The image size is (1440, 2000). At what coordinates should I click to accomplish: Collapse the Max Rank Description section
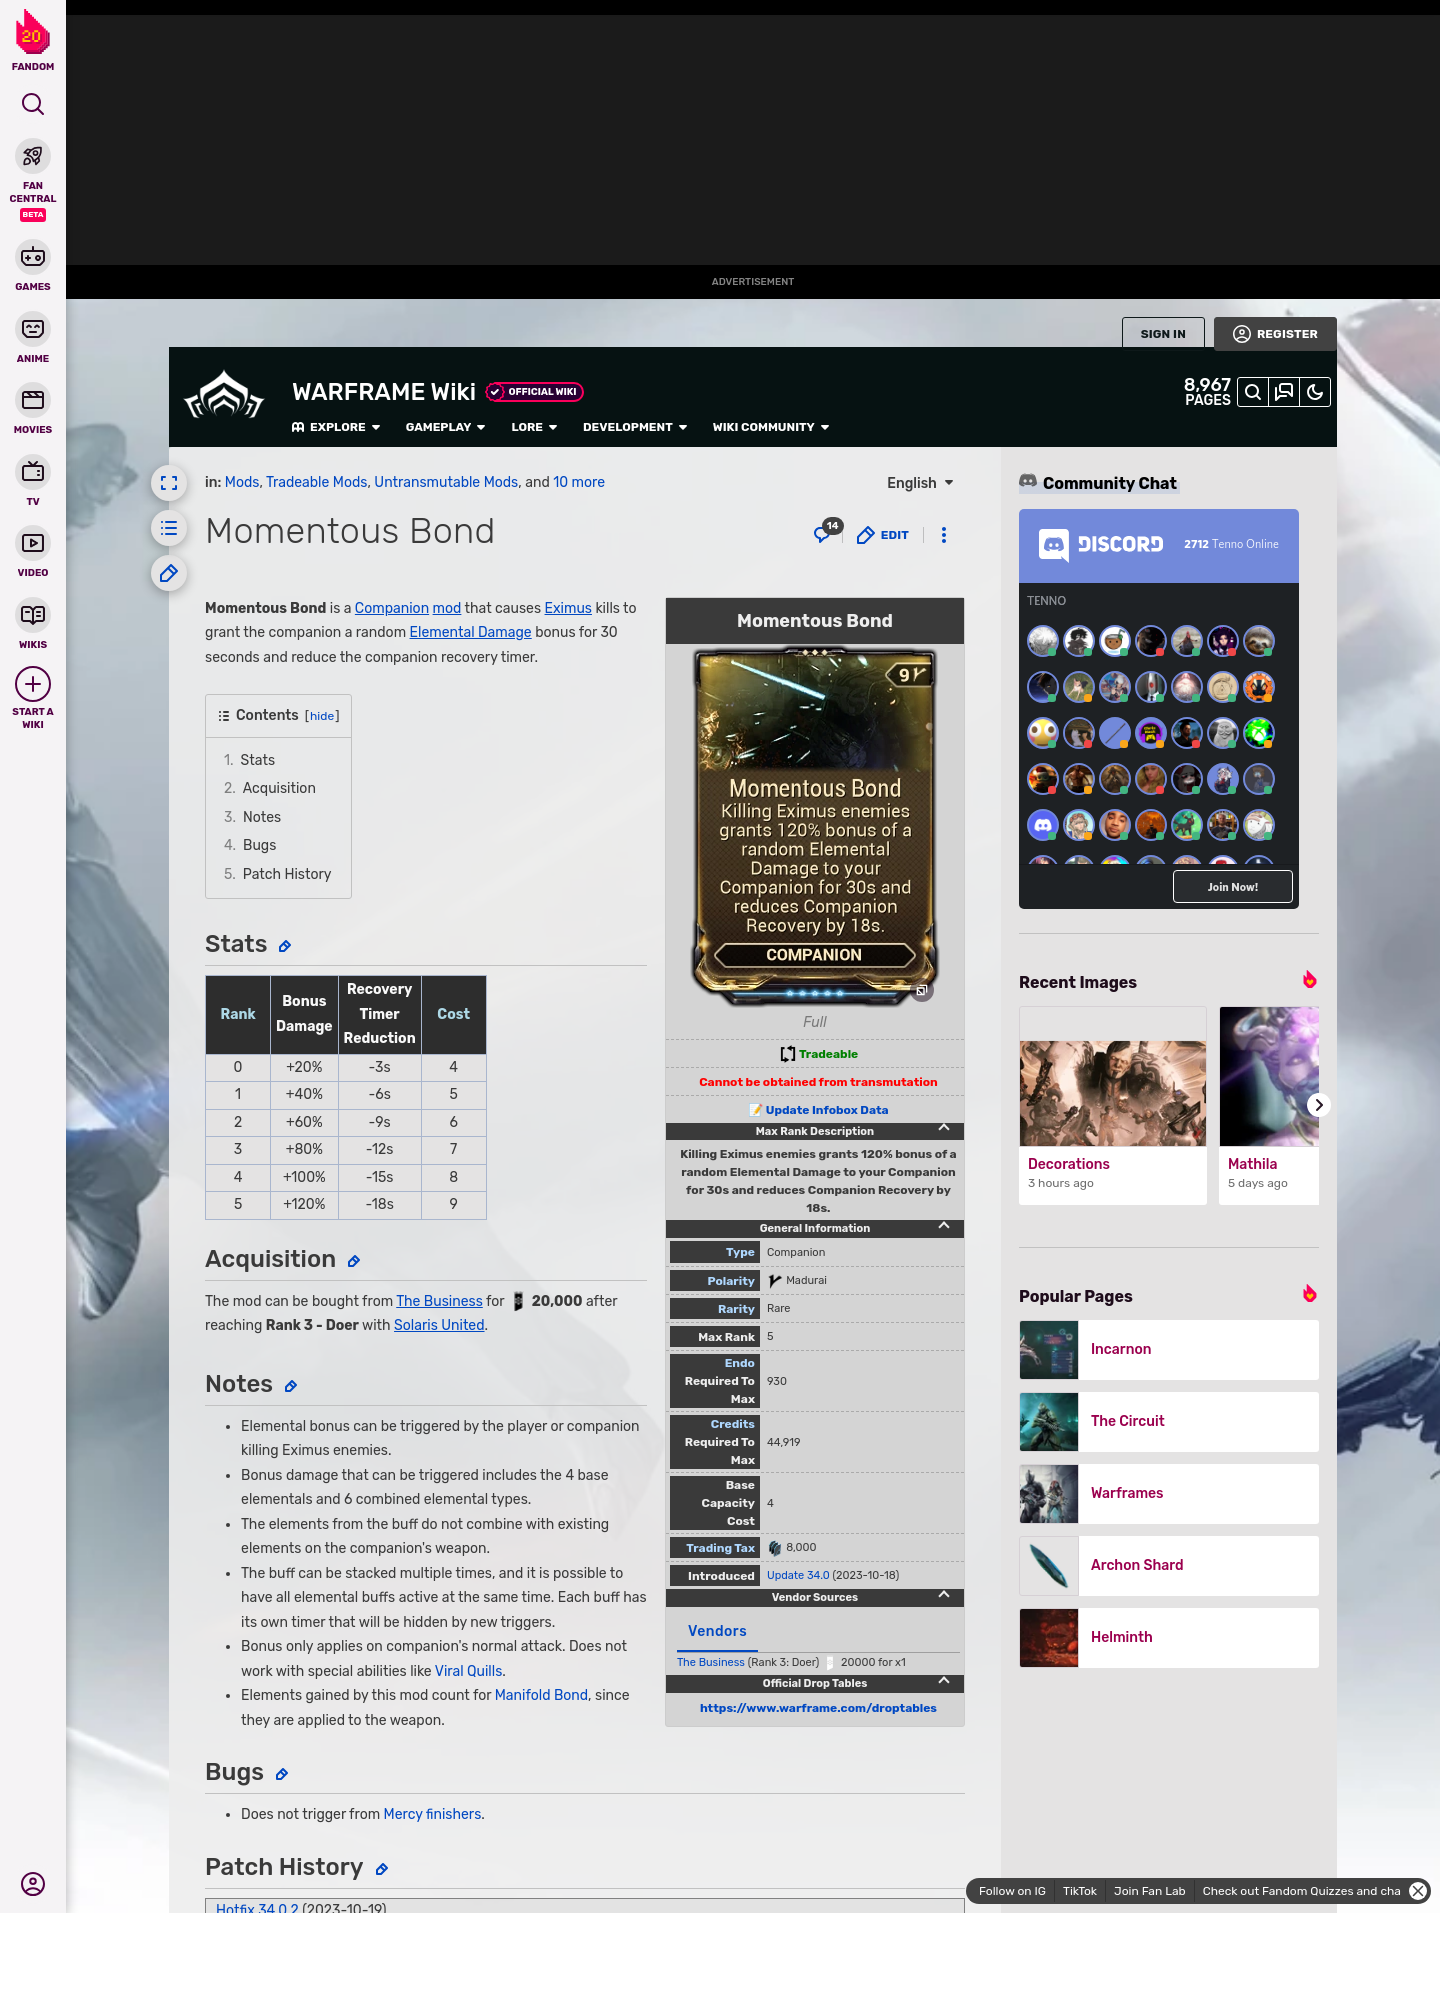[944, 1128]
